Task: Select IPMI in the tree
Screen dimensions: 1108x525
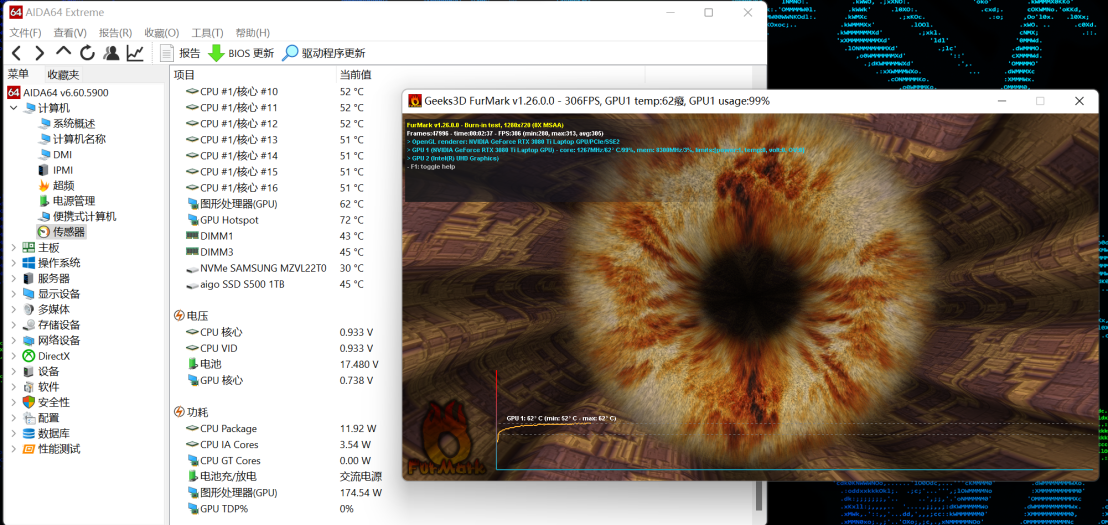Action: (55, 170)
